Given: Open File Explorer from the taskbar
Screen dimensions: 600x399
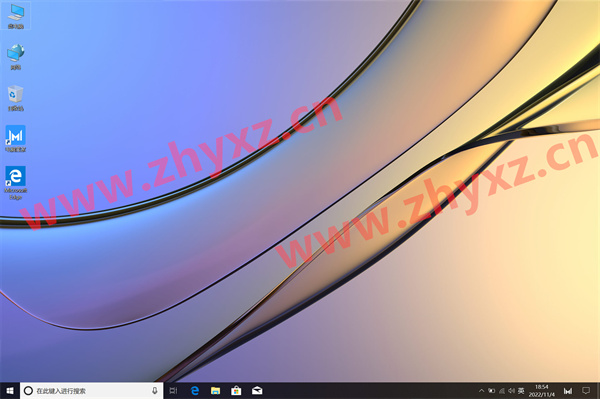Looking at the screenshot, I should [x=215, y=391].
